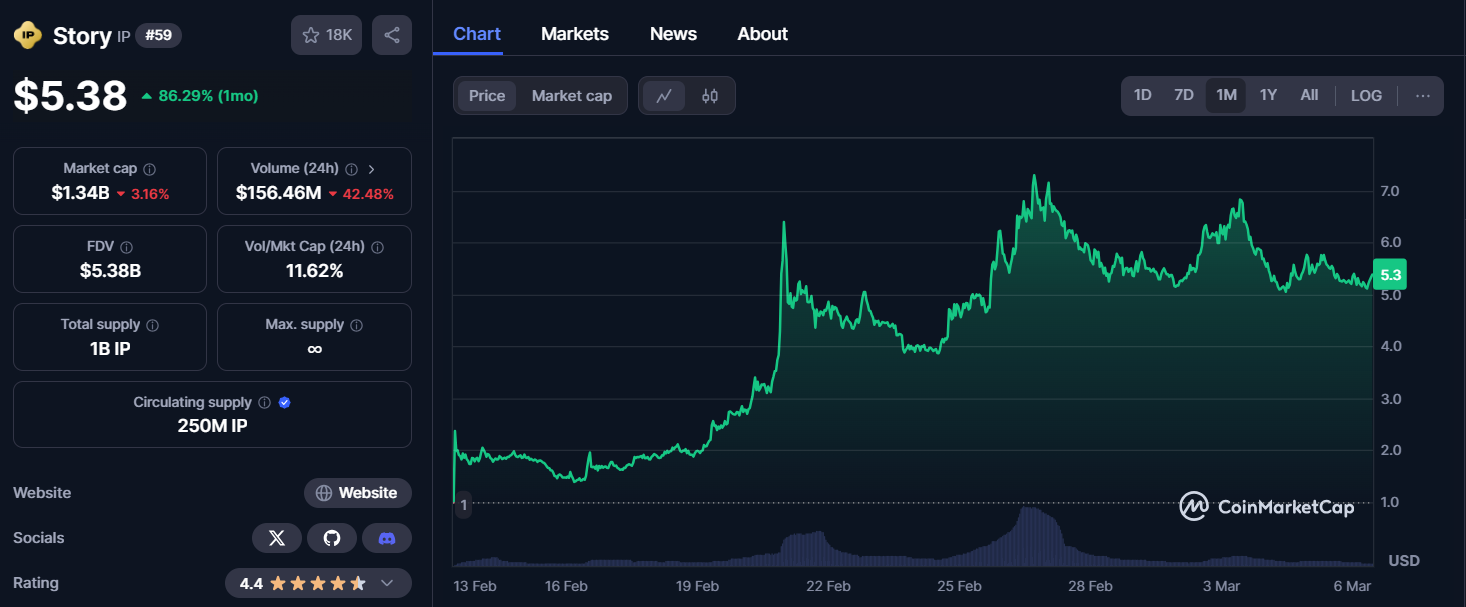Click the verified circulating supply badge
This screenshot has height=607, width=1466.
pyautogui.click(x=284, y=403)
